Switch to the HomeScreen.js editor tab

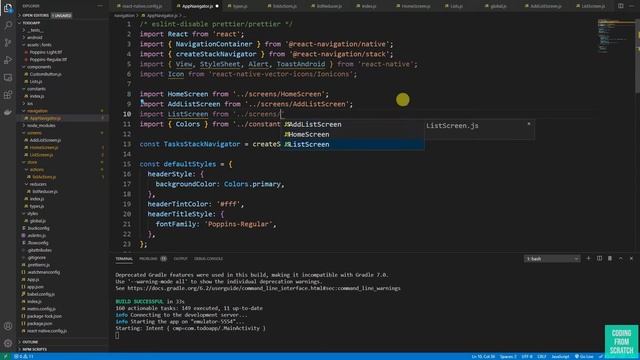416,6
